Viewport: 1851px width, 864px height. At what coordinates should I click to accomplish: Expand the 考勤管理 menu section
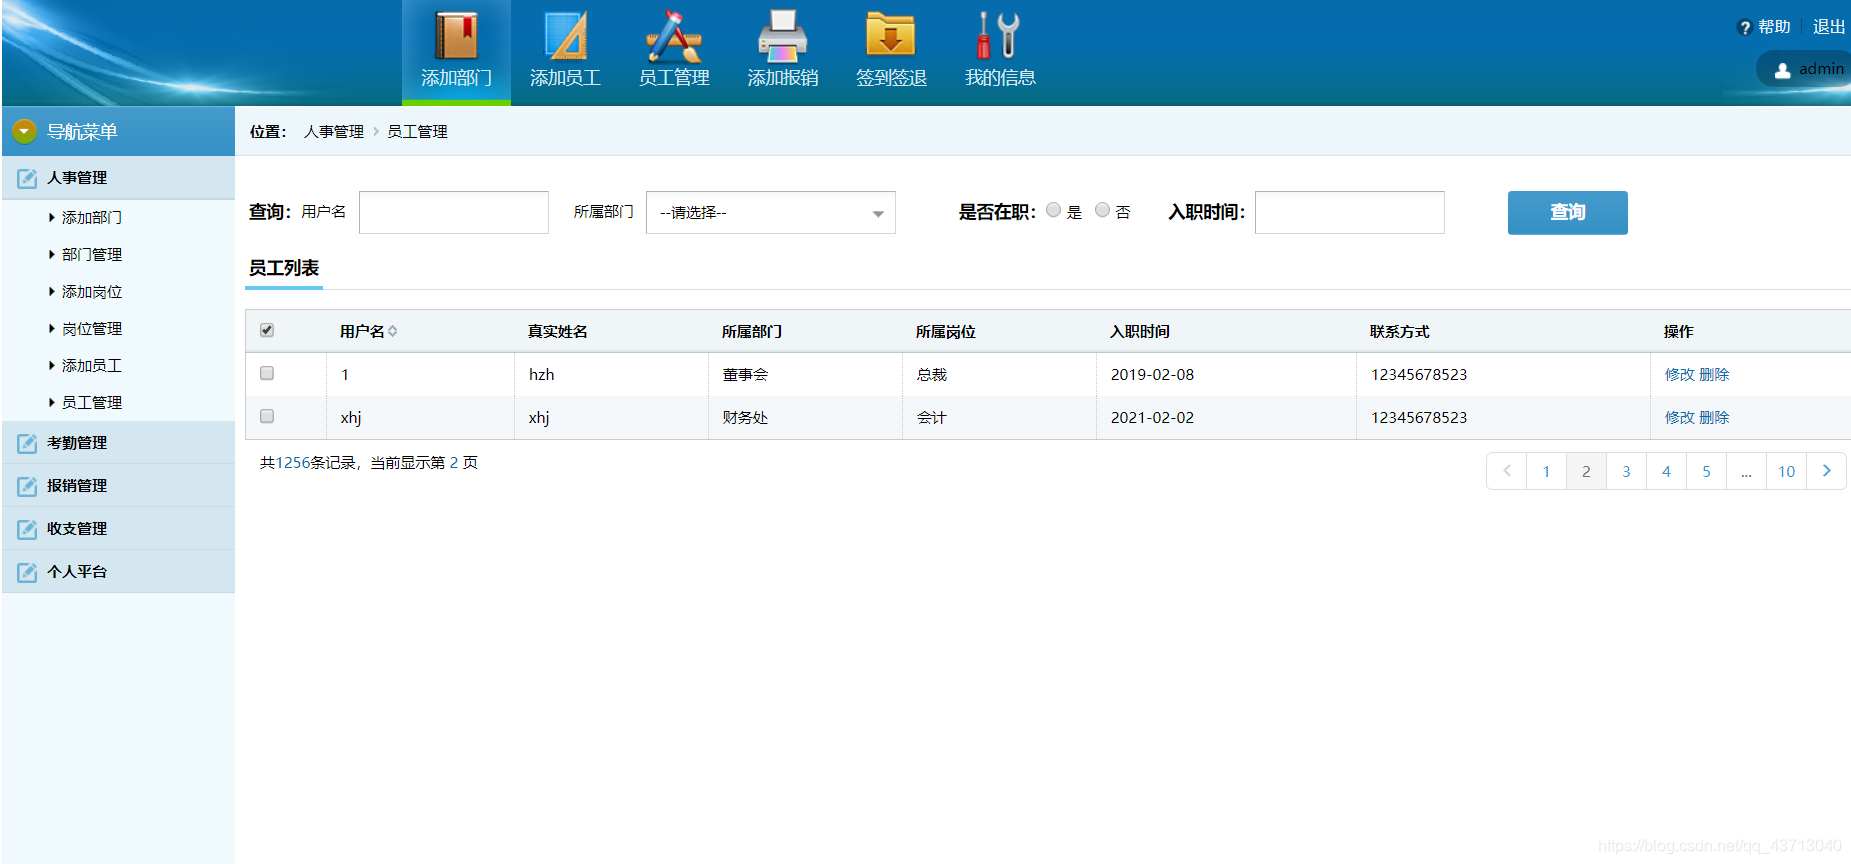118,443
